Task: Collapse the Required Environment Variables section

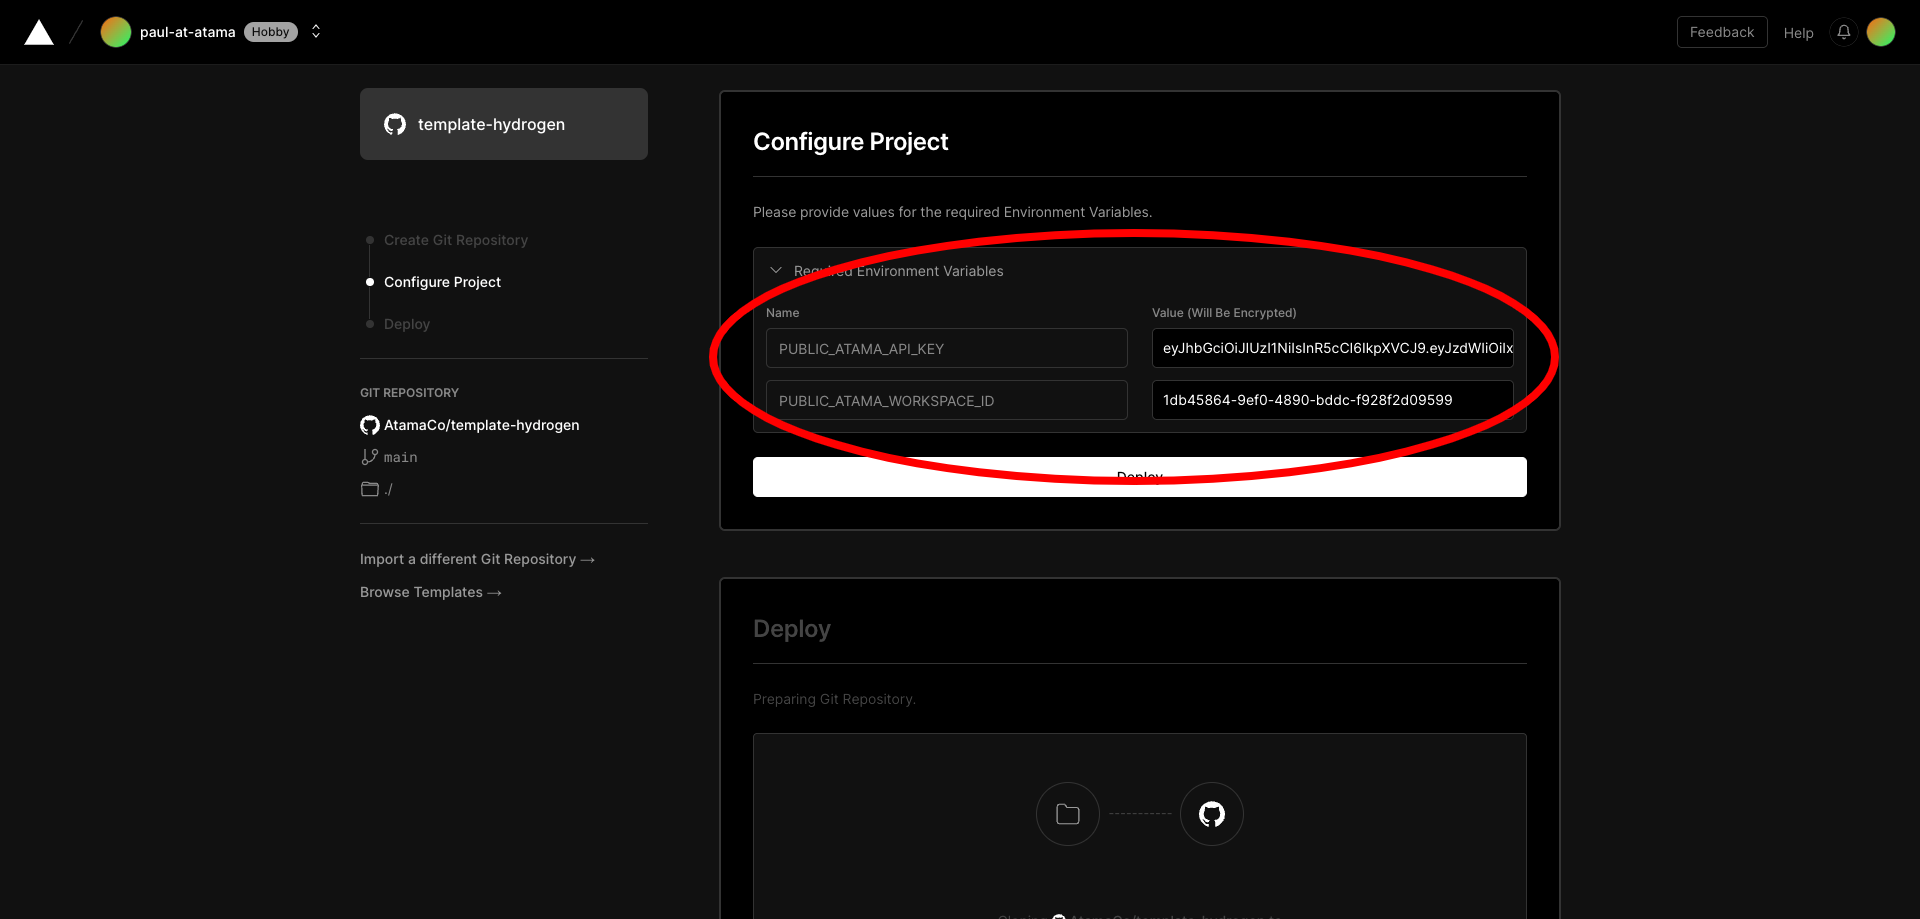Action: pyautogui.click(x=776, y=271)
